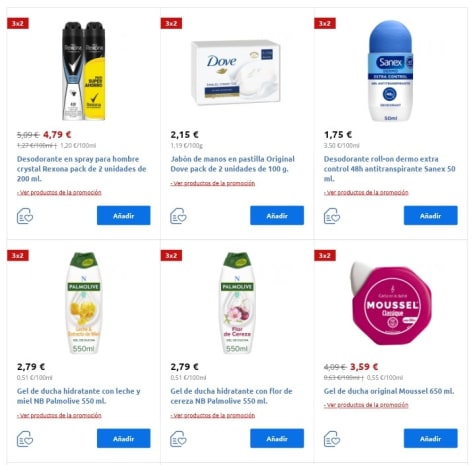Image resolution: width=475 pixels, height=465 pixels.
Task: Add Sanex roll-on deodorant to cart
Action: tap(431, 215)
